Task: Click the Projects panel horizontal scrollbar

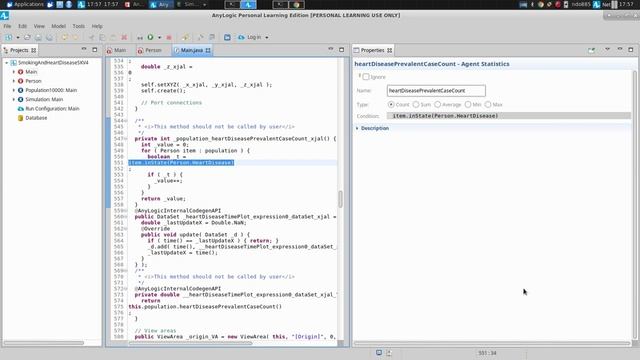Action: [x=44, y=343]
